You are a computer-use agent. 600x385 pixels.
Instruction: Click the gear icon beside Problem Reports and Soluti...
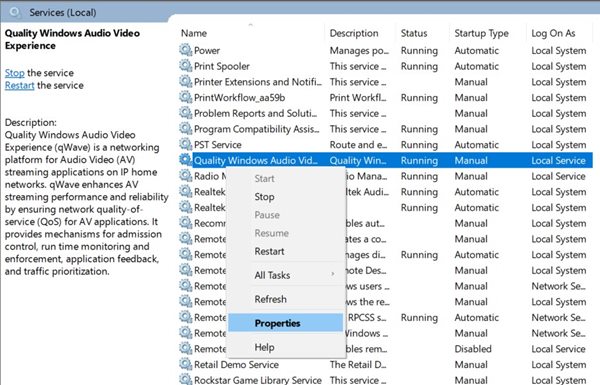pos(186,113)
